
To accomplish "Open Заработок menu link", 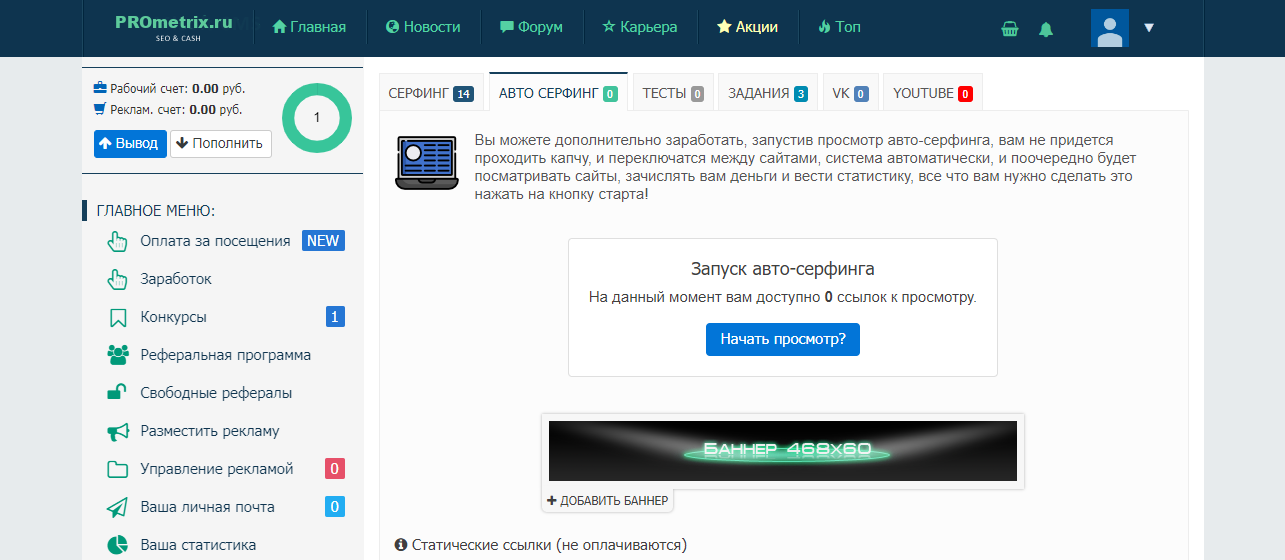I will click(x=176, y=279).
